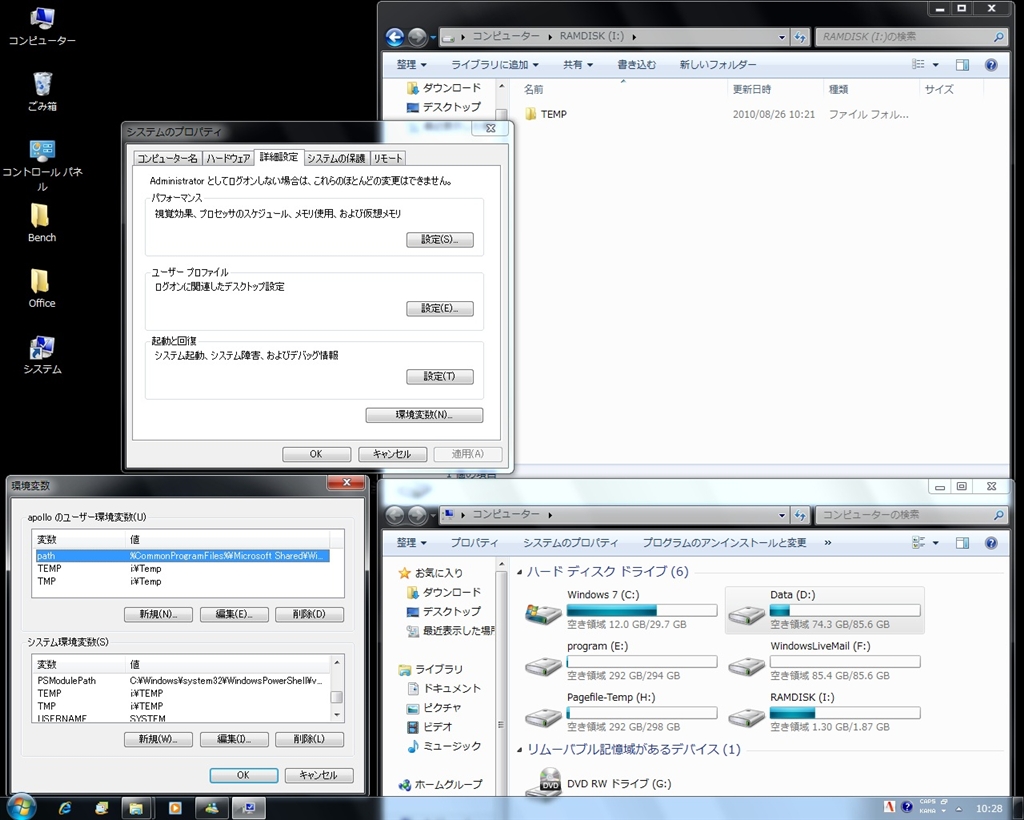The width and height of the screenshot is (1024, 820).
Task: Open the ごみ箱 recycle bin icon
Action: click(42, 92)
